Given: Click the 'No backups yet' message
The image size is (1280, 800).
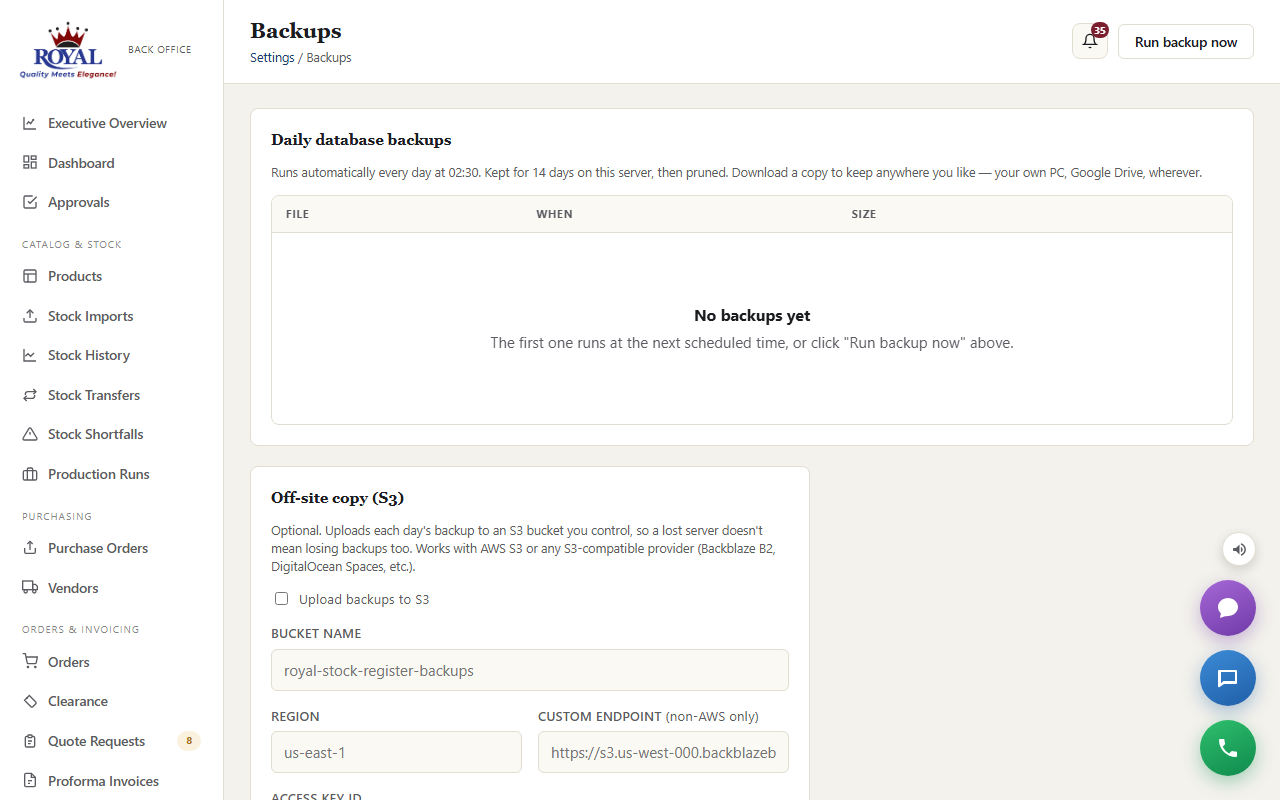Looking at the screenshot, I should (752, 316).
